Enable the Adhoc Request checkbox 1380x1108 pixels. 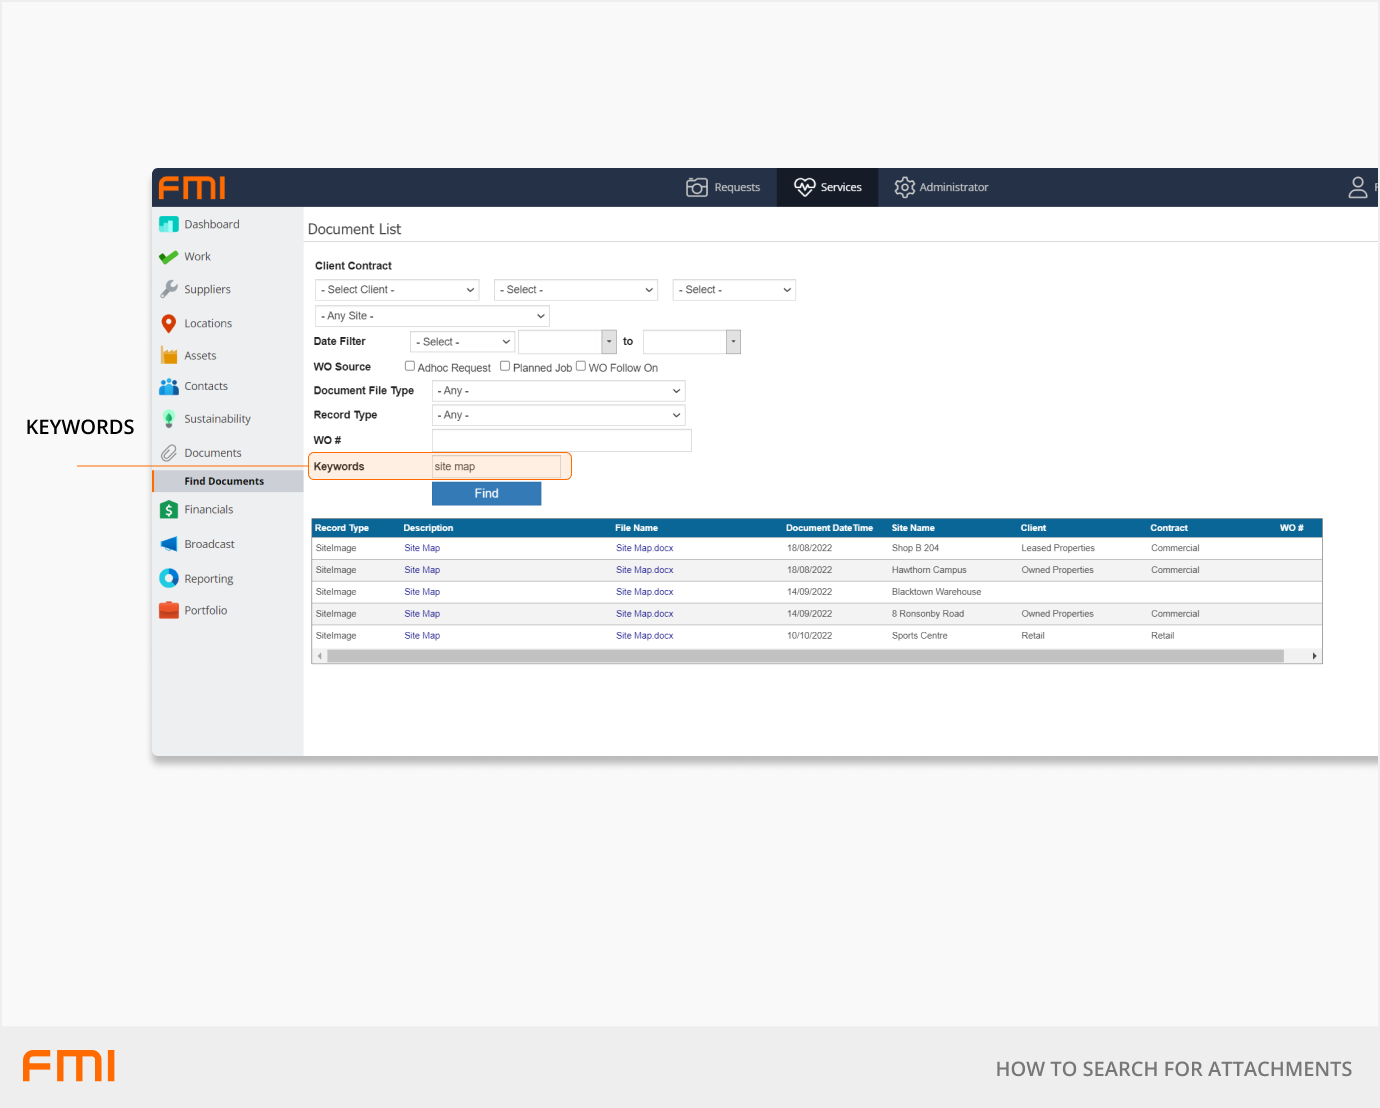pos(410,366)
